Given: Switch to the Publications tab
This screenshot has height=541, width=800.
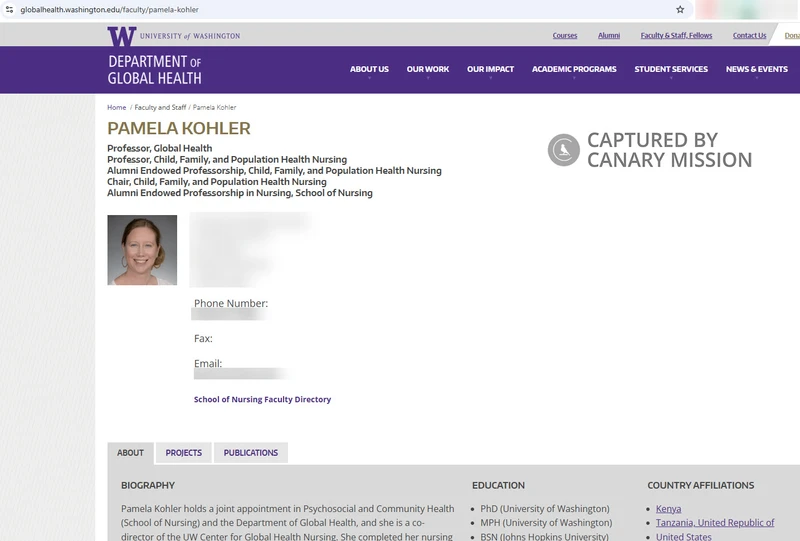Looking at the screenshot, I should pyautogui.click(x=251, y=453).
